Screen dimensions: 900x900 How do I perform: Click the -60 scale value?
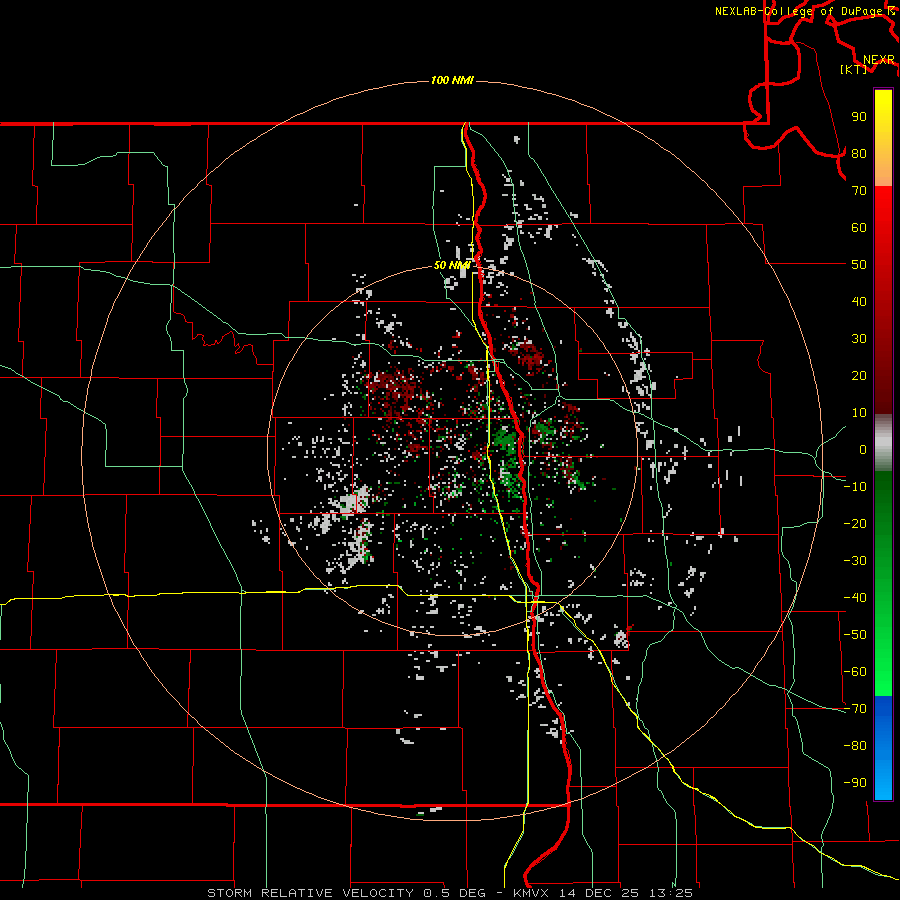pos(855,672)
